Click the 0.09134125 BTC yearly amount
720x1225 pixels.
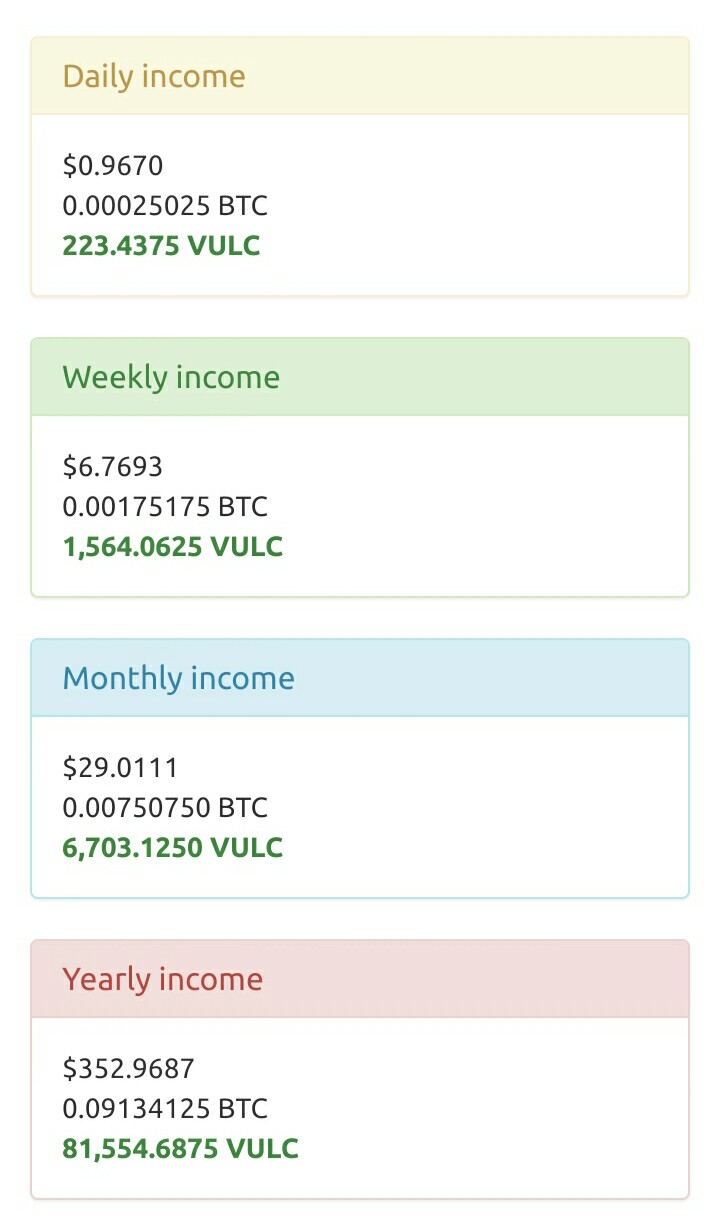[165, 1109]
